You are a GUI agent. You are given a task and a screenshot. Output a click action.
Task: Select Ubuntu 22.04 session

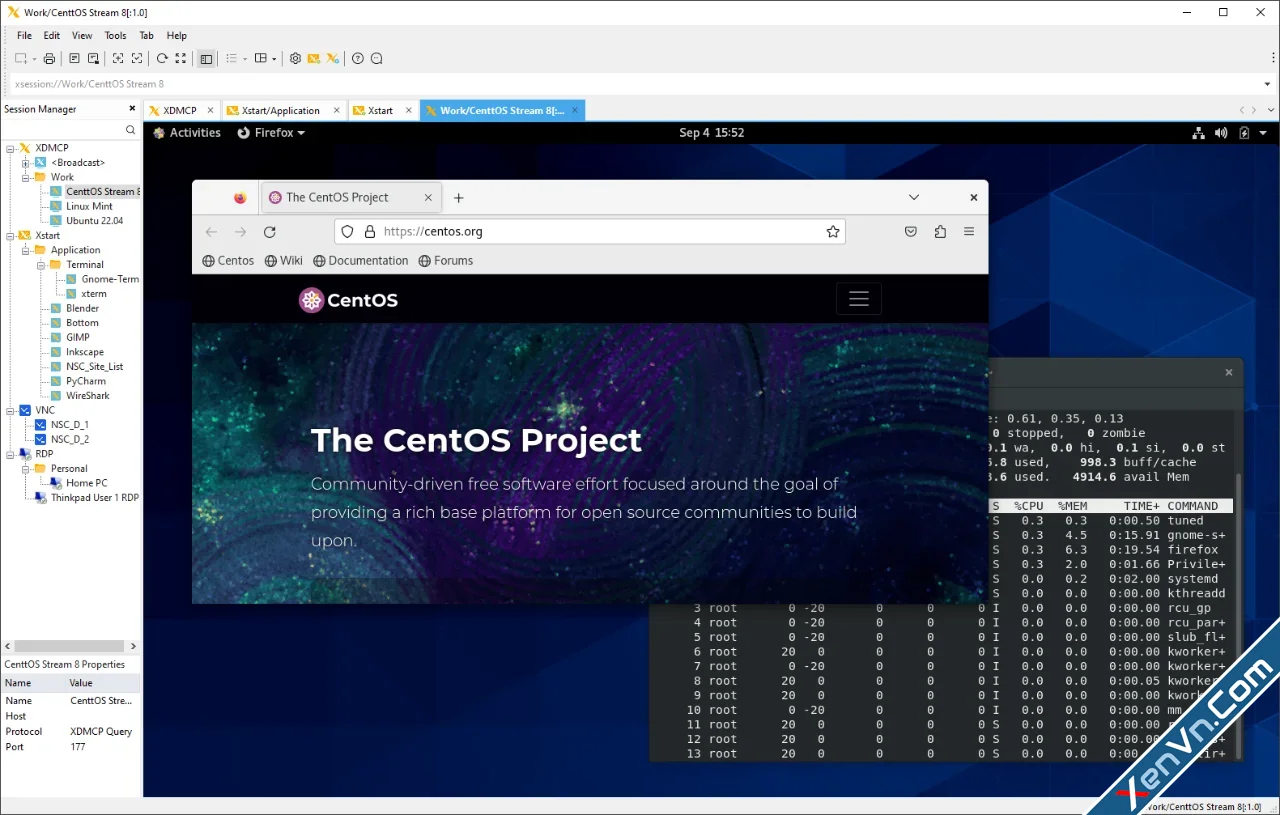(94, 220)
